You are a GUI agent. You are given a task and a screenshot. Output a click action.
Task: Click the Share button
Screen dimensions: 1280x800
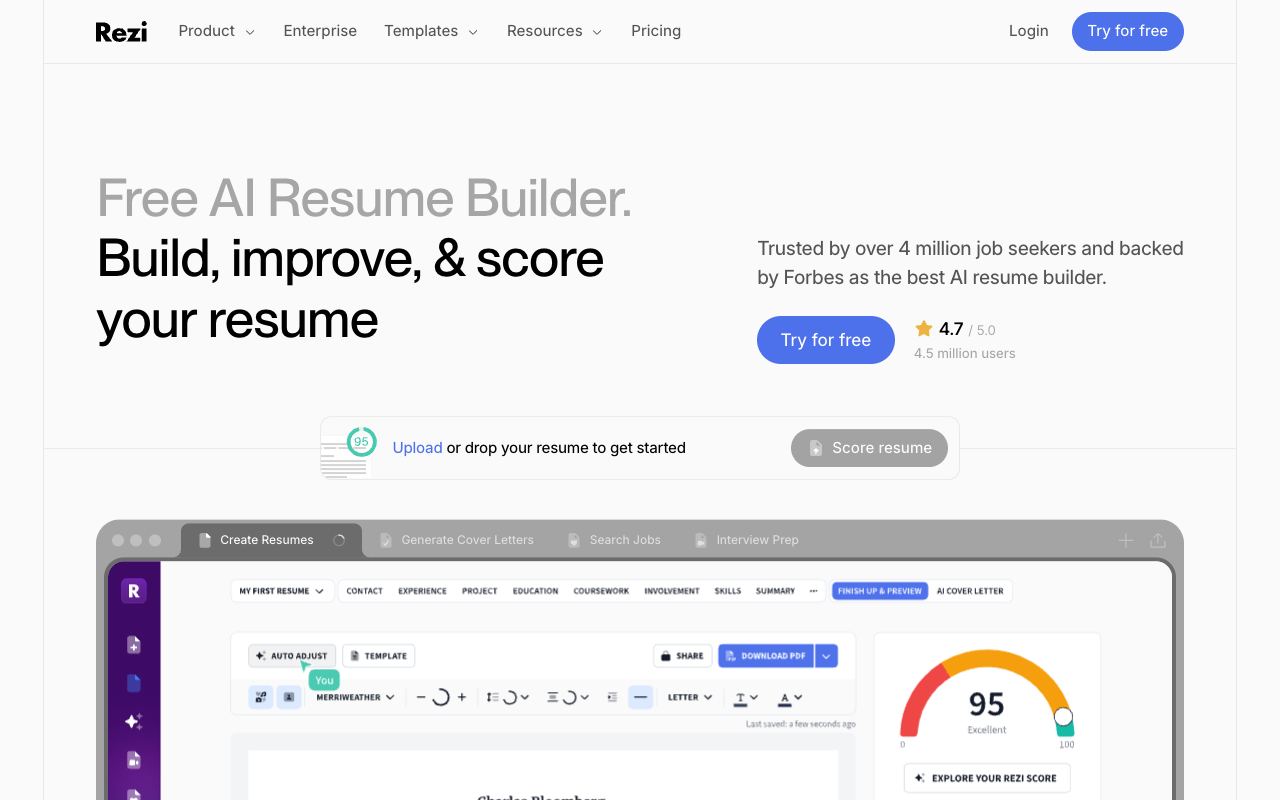coord(682,656)
